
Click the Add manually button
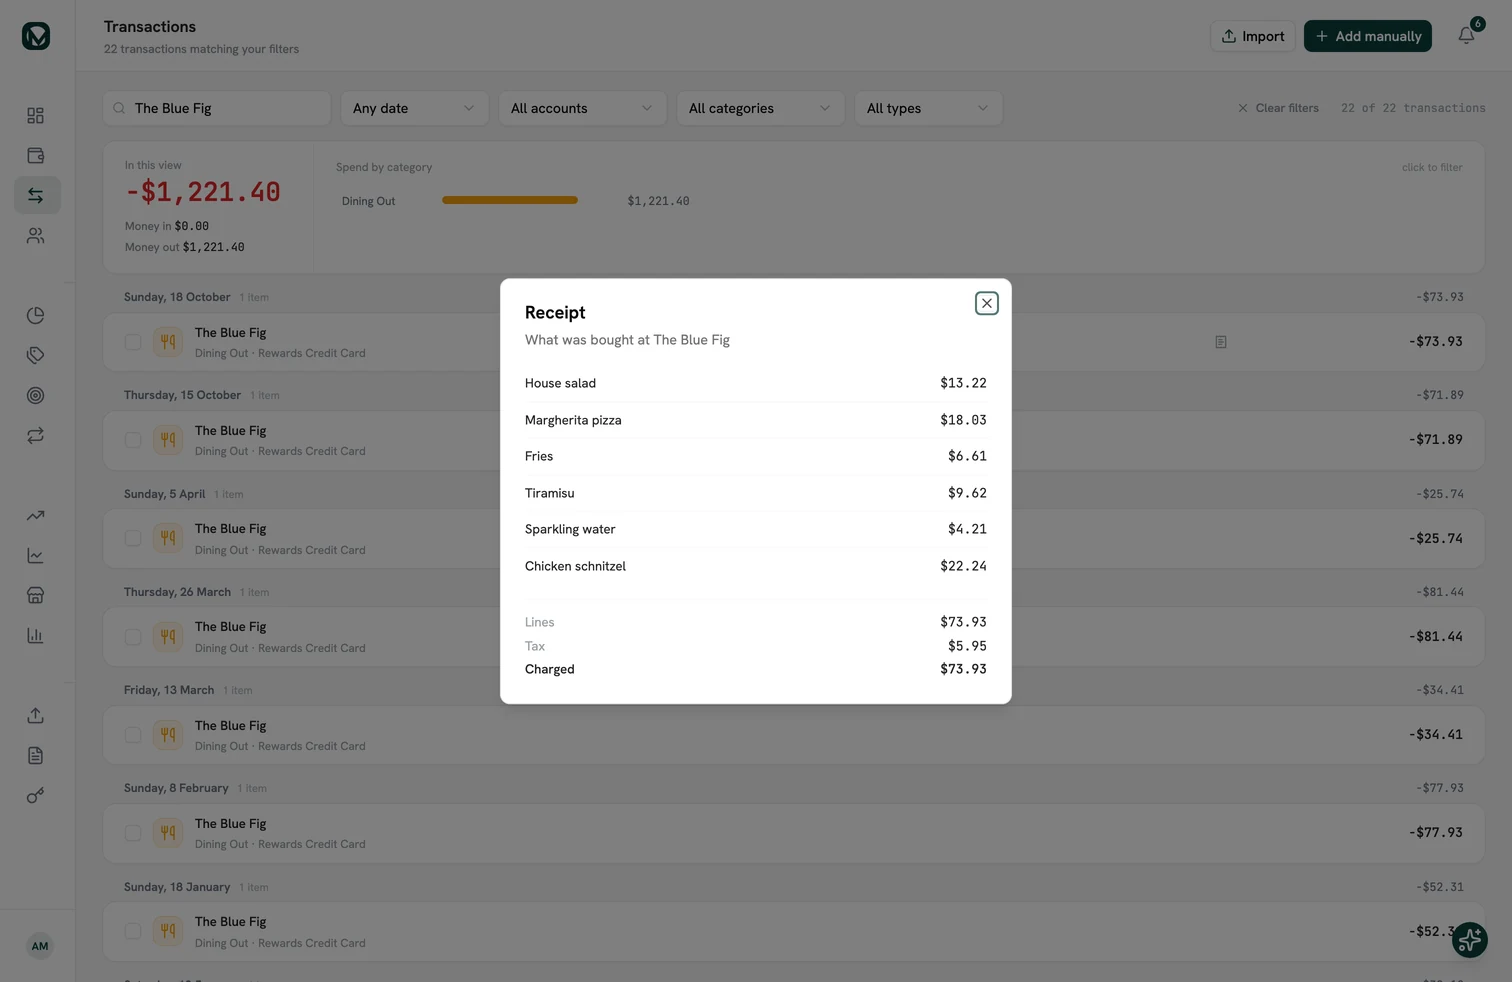tap(1367, 36)
